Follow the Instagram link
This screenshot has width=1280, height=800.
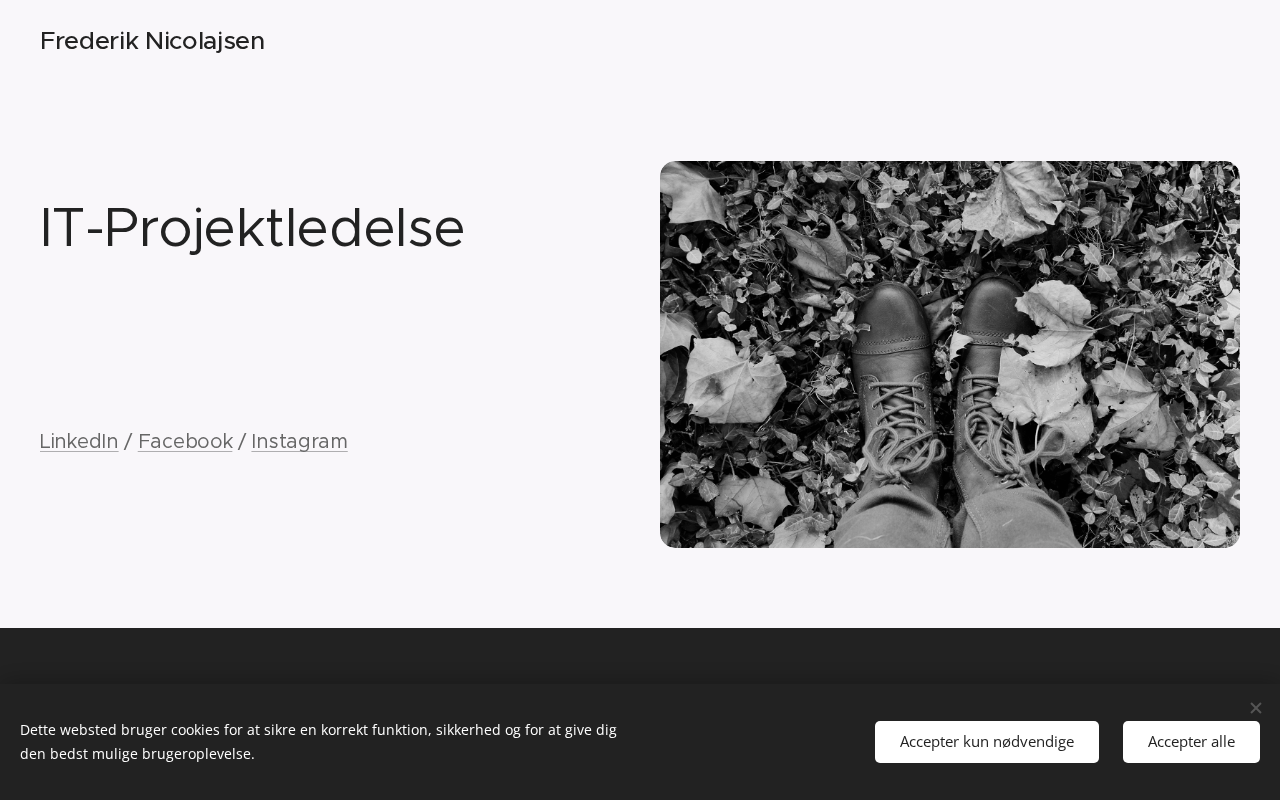(299, 441)
